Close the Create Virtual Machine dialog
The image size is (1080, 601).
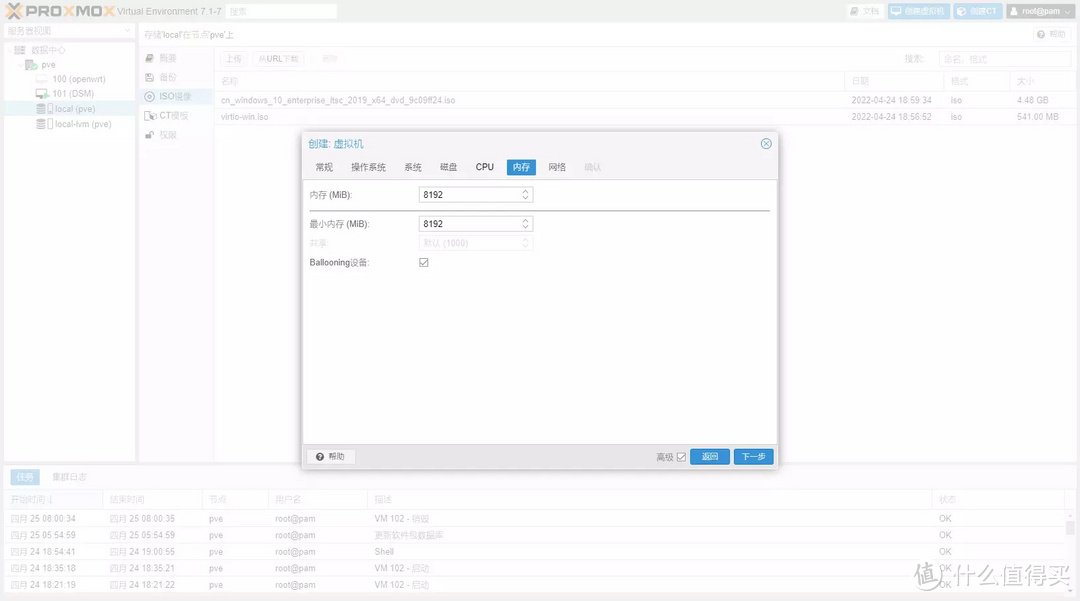pos(766,143)
